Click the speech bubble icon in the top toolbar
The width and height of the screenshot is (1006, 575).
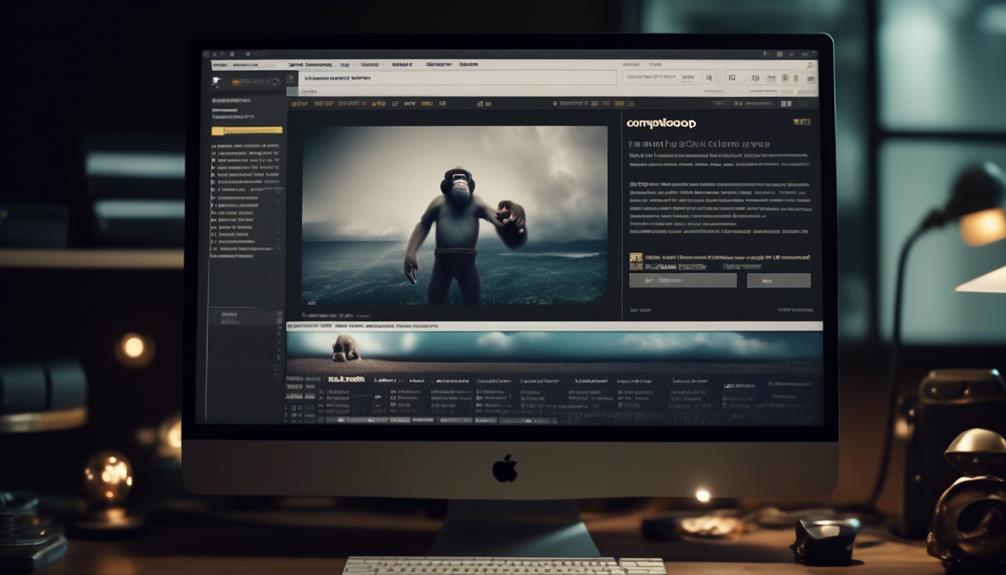click(x=754, y=77)
